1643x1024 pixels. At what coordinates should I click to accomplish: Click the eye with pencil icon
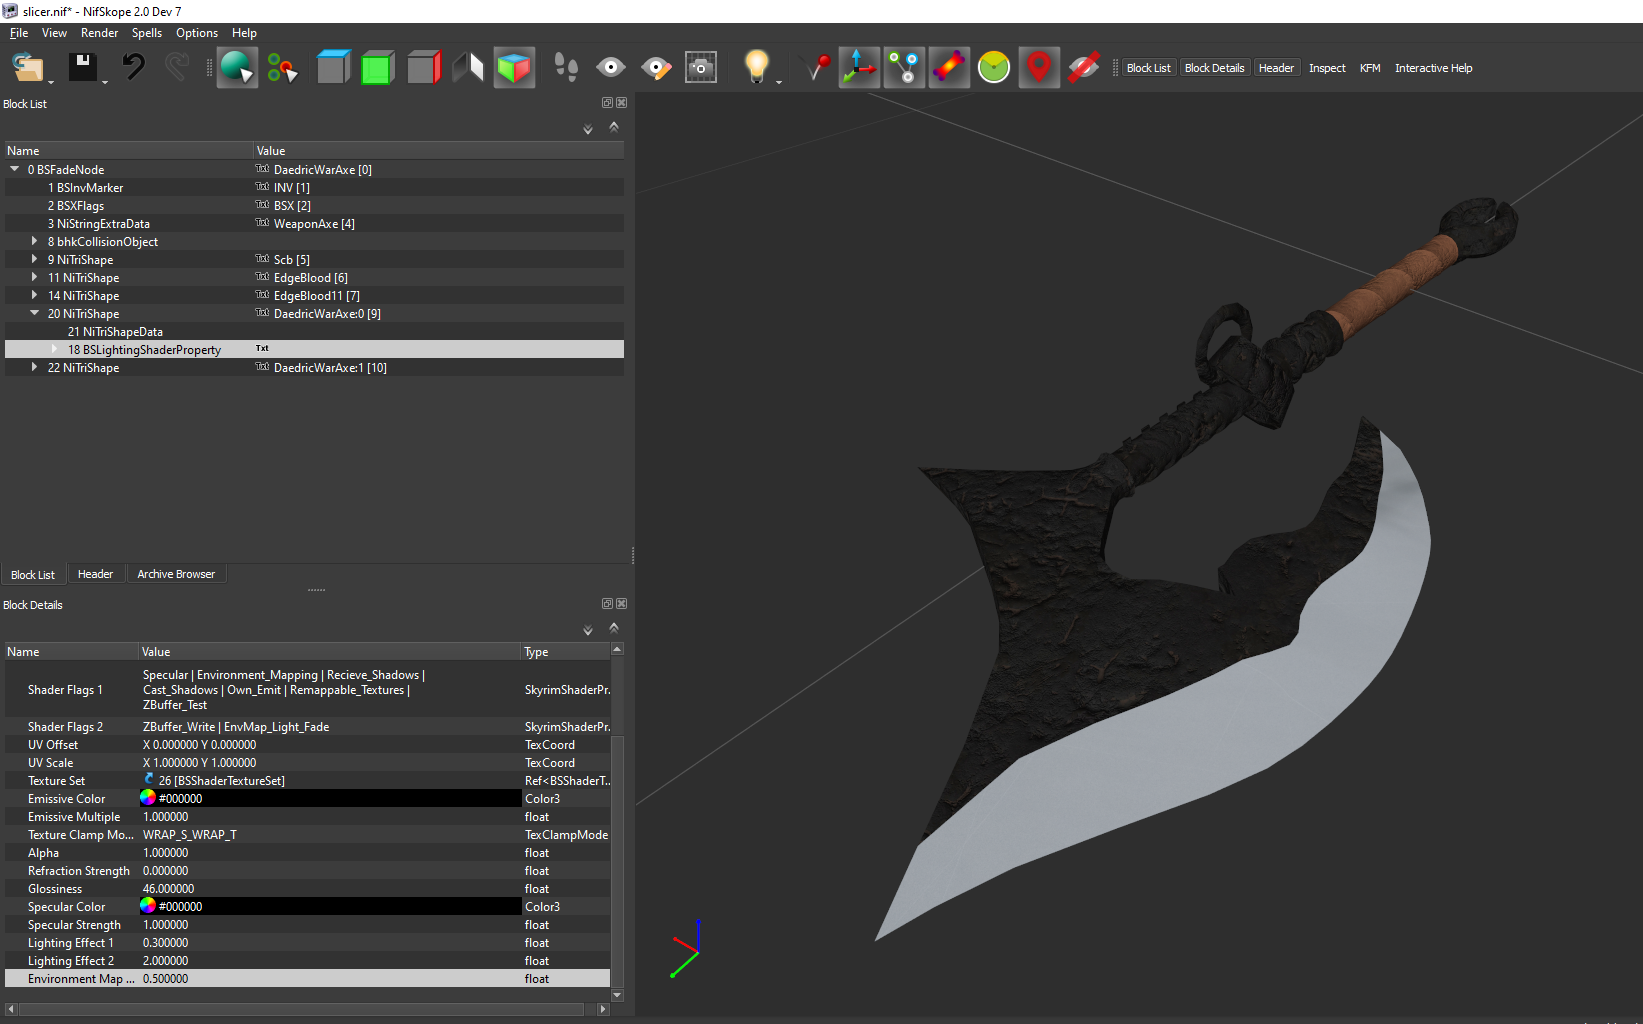[x=656, y=68]
